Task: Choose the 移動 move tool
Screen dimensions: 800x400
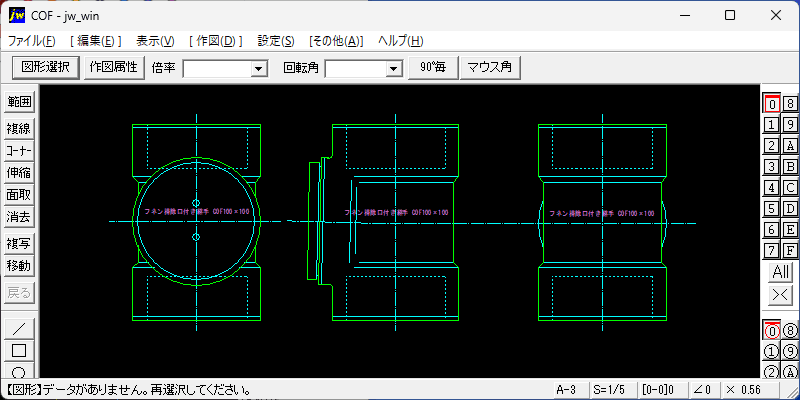Action: tap(19, 266)
